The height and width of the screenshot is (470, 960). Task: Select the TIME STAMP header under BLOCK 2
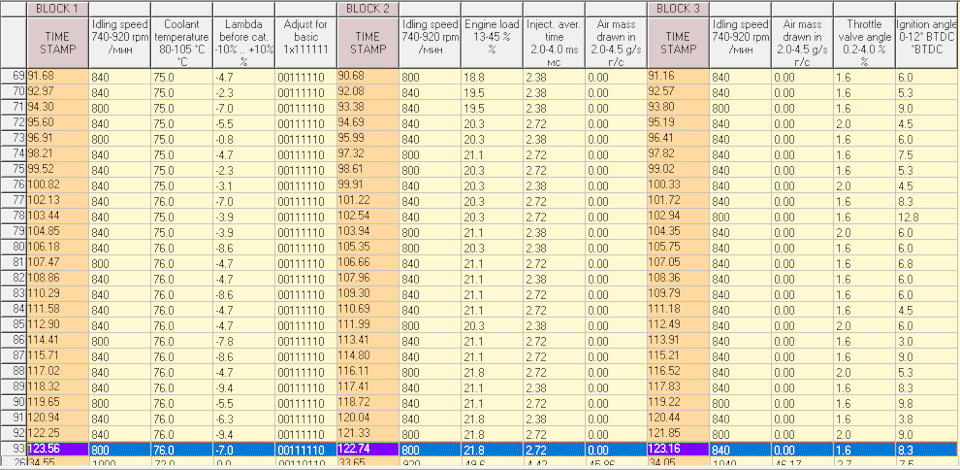[367, 43]
